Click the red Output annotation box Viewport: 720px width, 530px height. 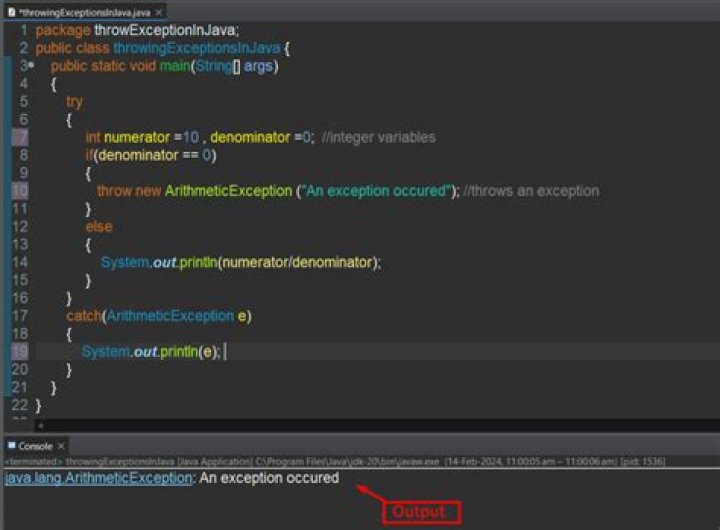coord(420,512)
